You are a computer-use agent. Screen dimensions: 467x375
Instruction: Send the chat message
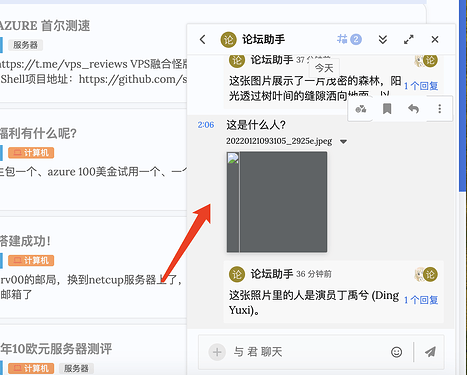pos(430,352)
